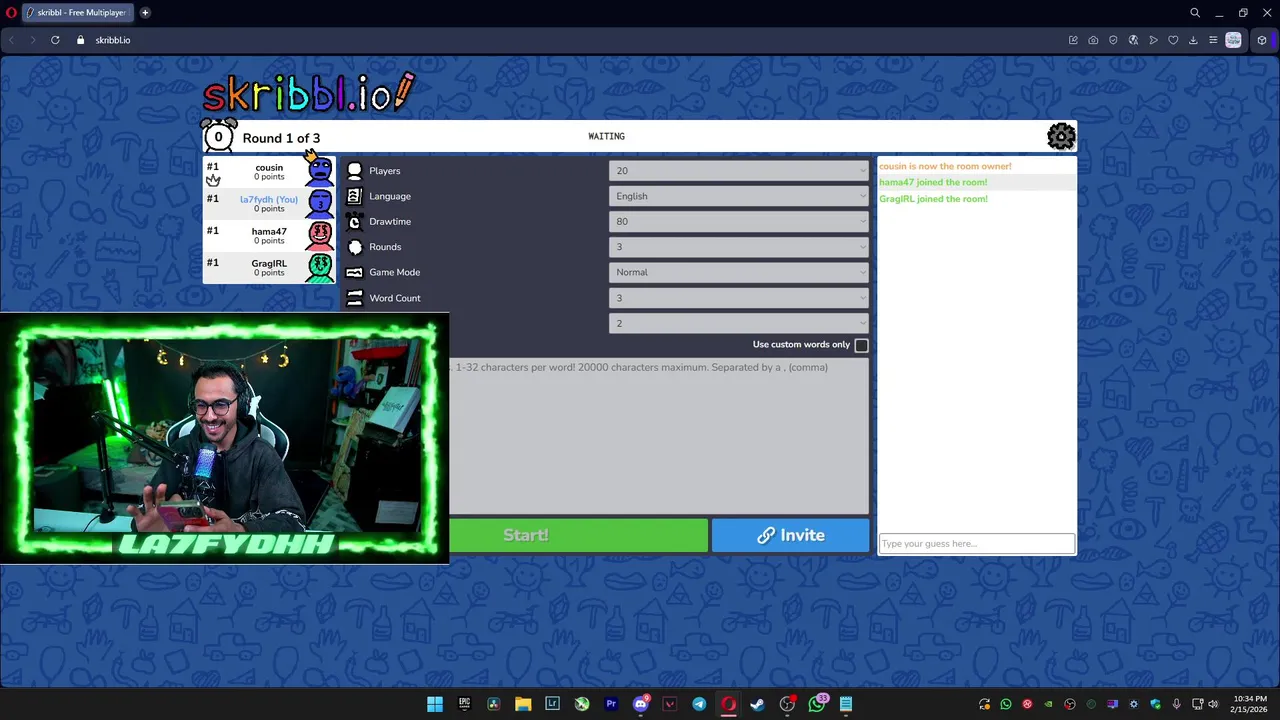Screen dimensions: 1280x720
Task: Expand the Word Count dropdown showing 3
Action: (x=739, y=298)
